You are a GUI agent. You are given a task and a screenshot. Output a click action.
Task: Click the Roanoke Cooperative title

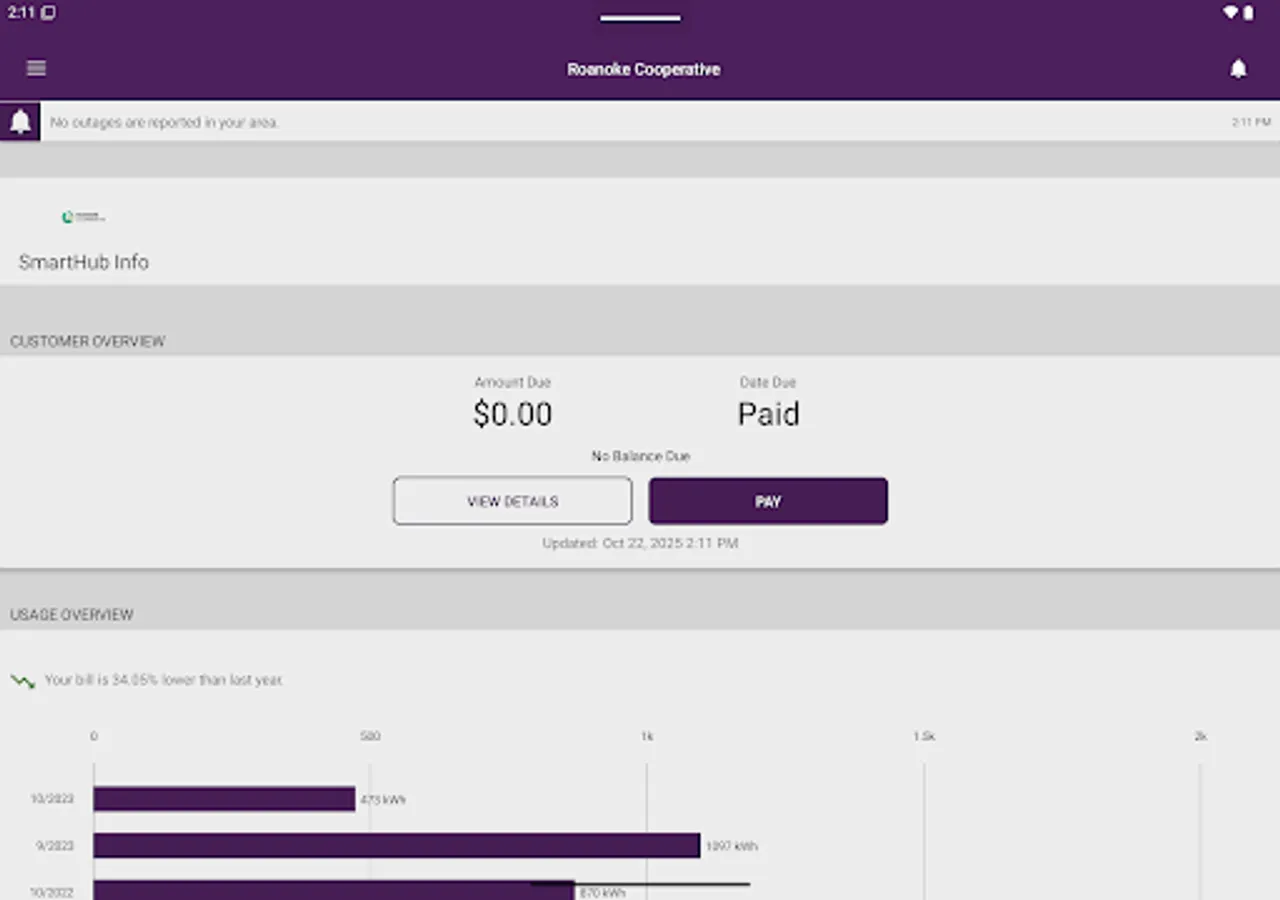643,69
